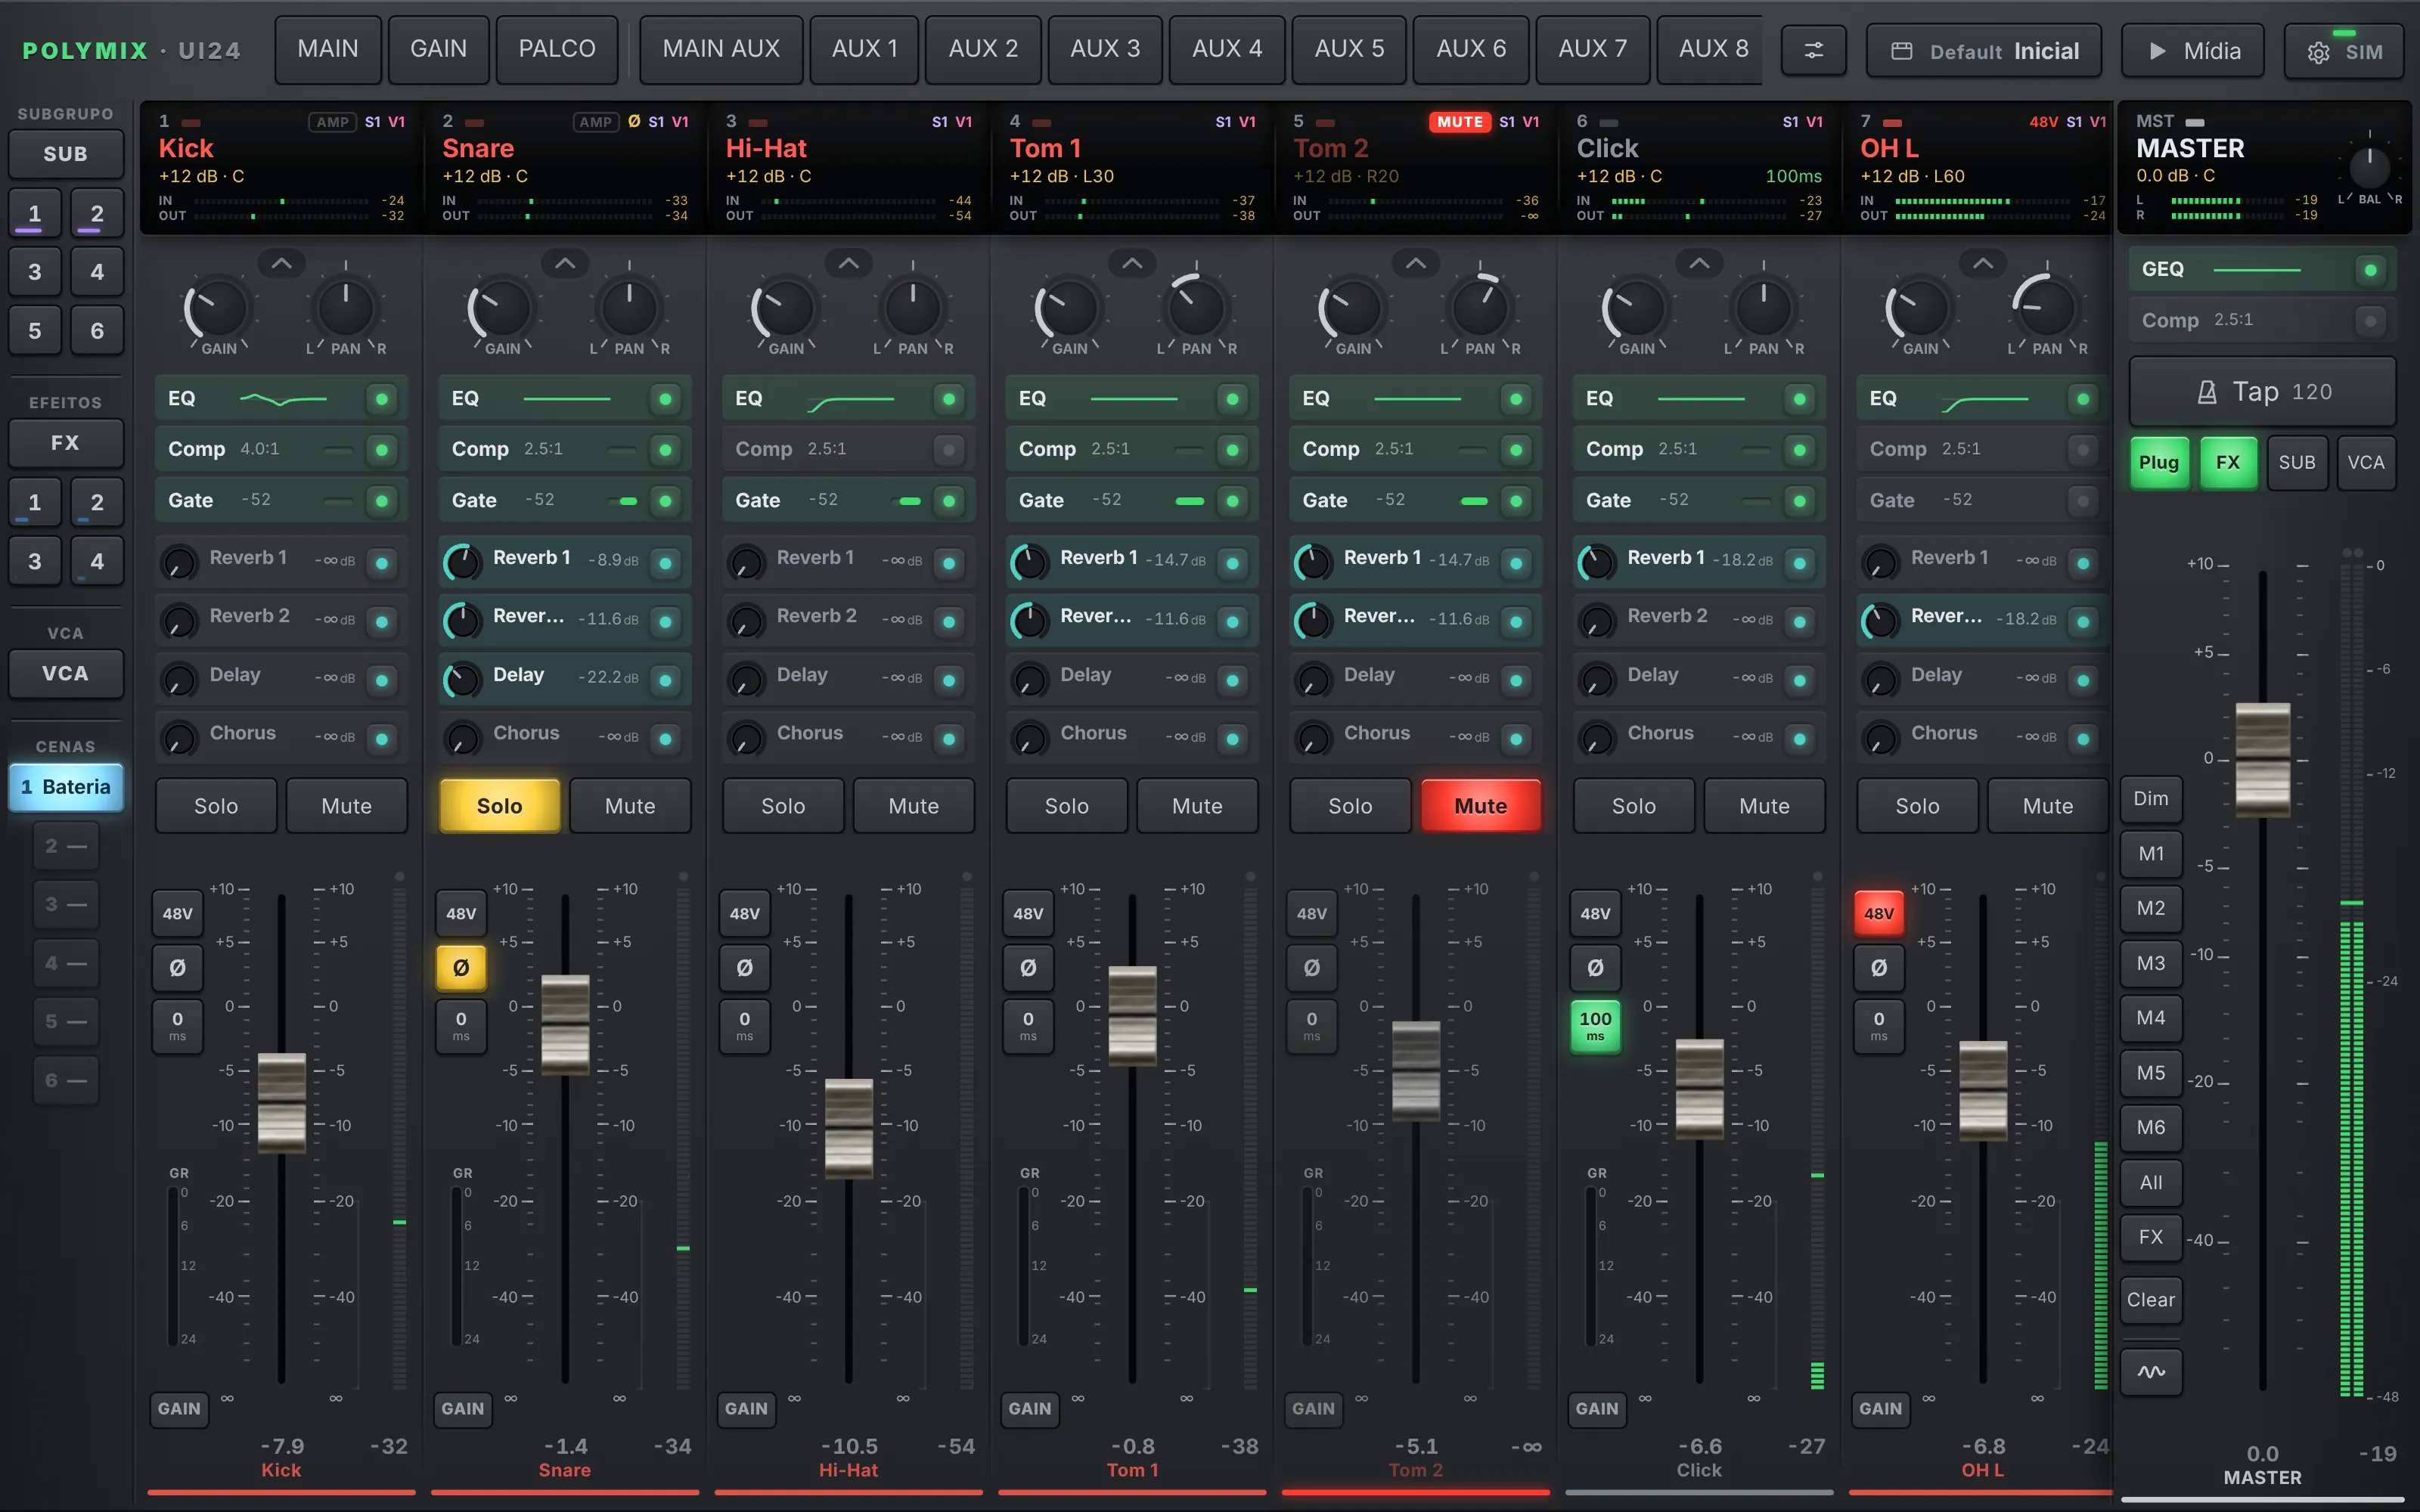The image size is (2420, 1512).
Task: Disable Solo on the Snare channel
Action: click(499, 806)
